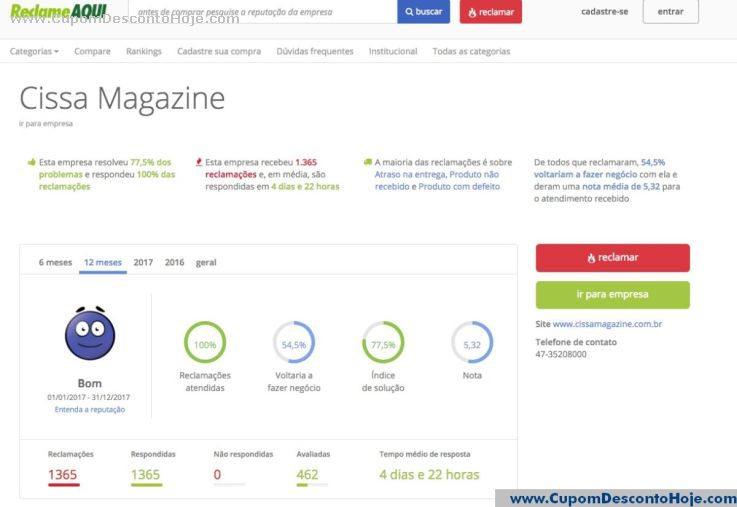Click the Respondidas count 1365 in green

145,475
